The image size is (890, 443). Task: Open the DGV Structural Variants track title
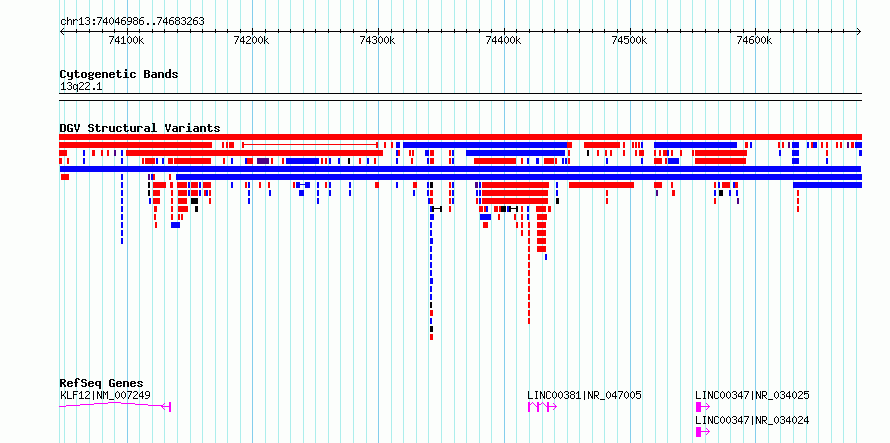coord(140,128)
